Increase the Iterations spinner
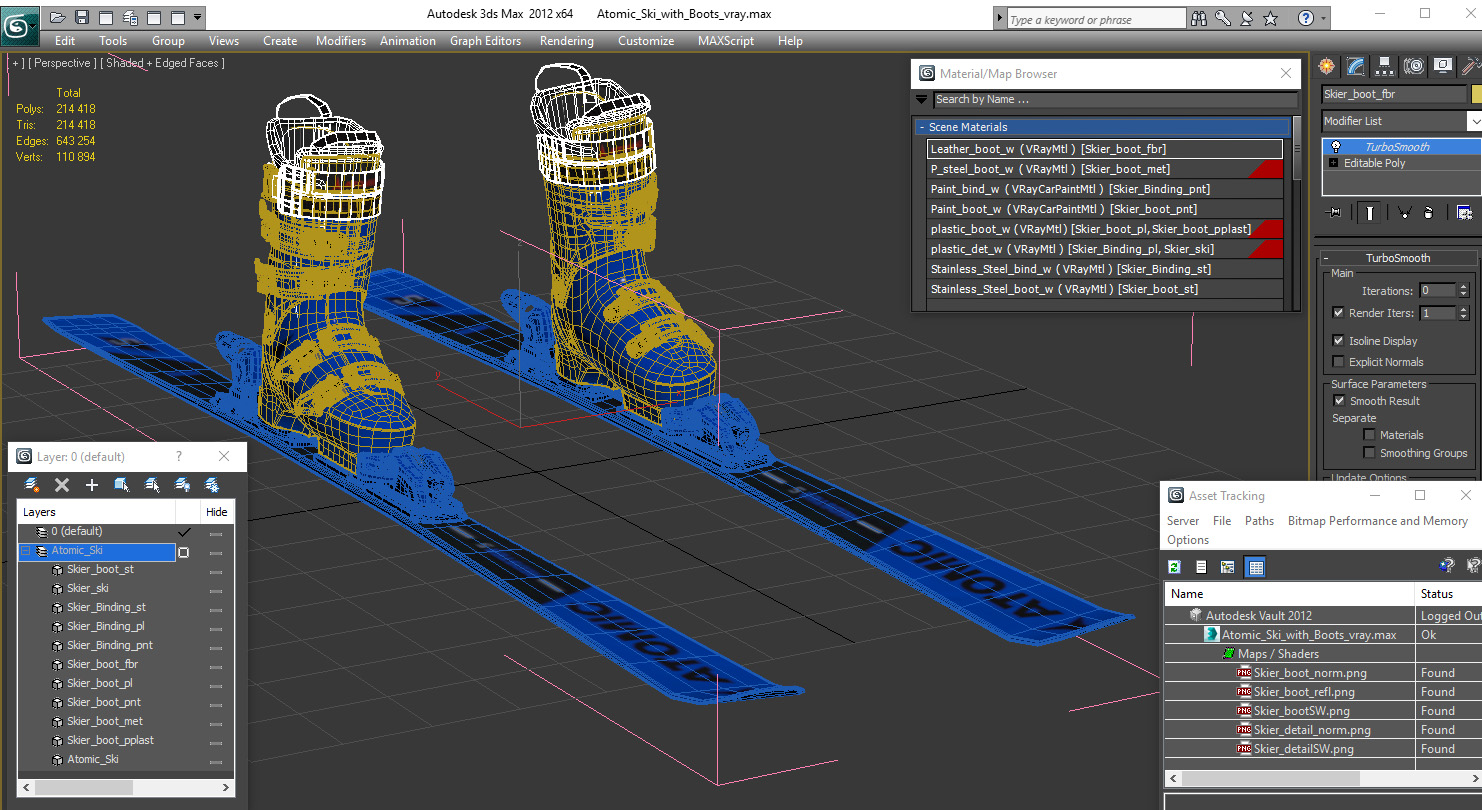The image size is (1482, 810). (x=1464, y=287)
